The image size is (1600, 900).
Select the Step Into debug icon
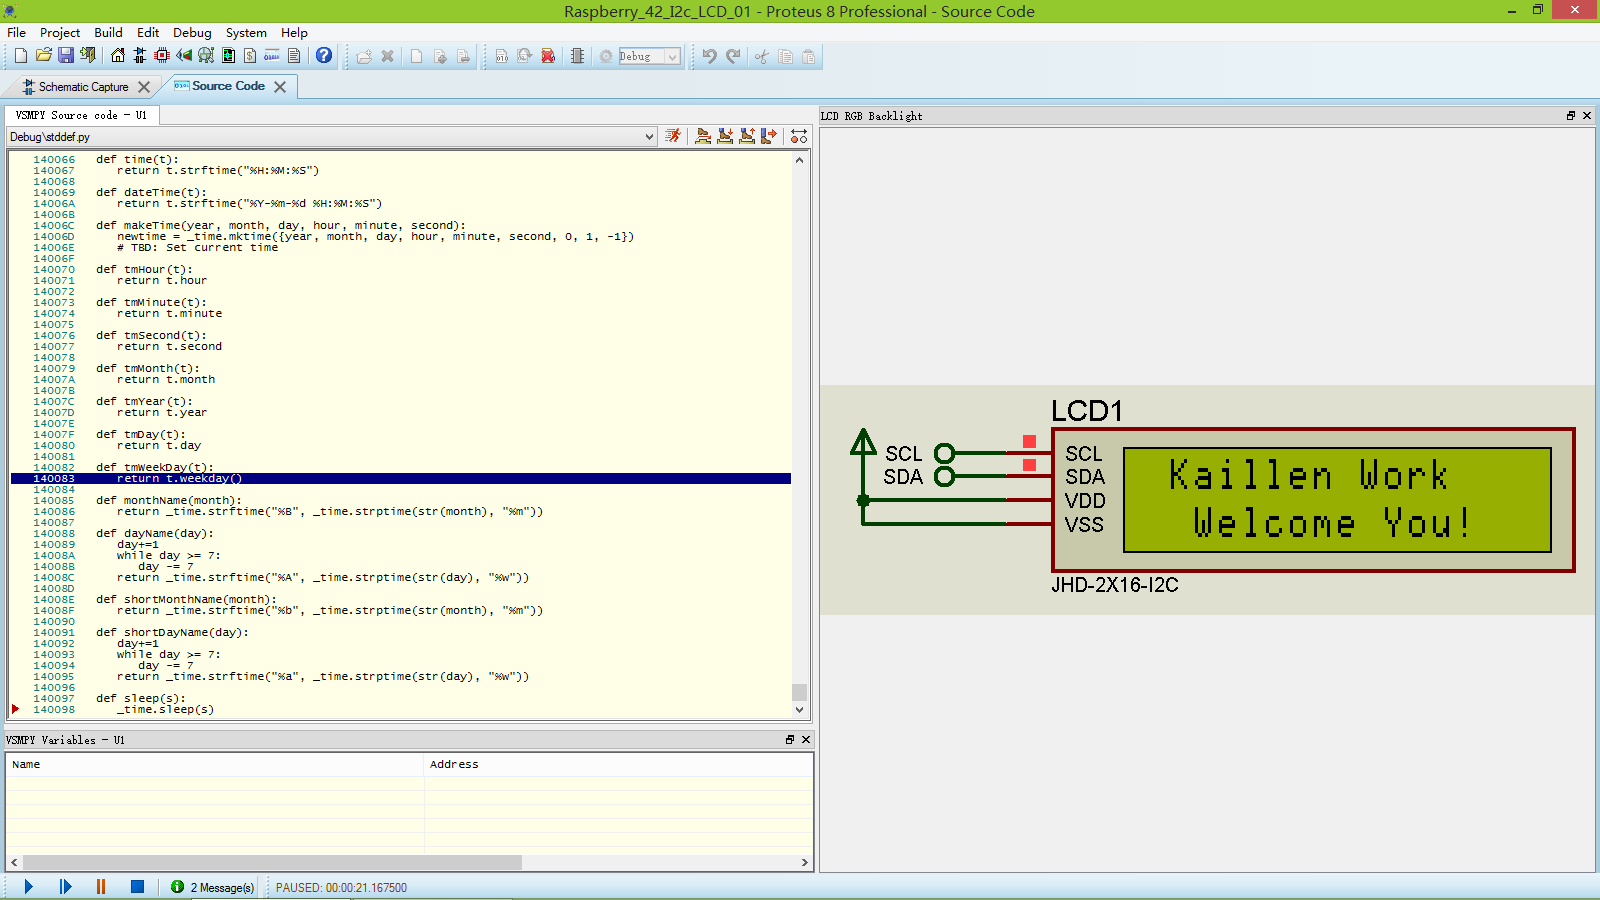click(x=726, y=137)
